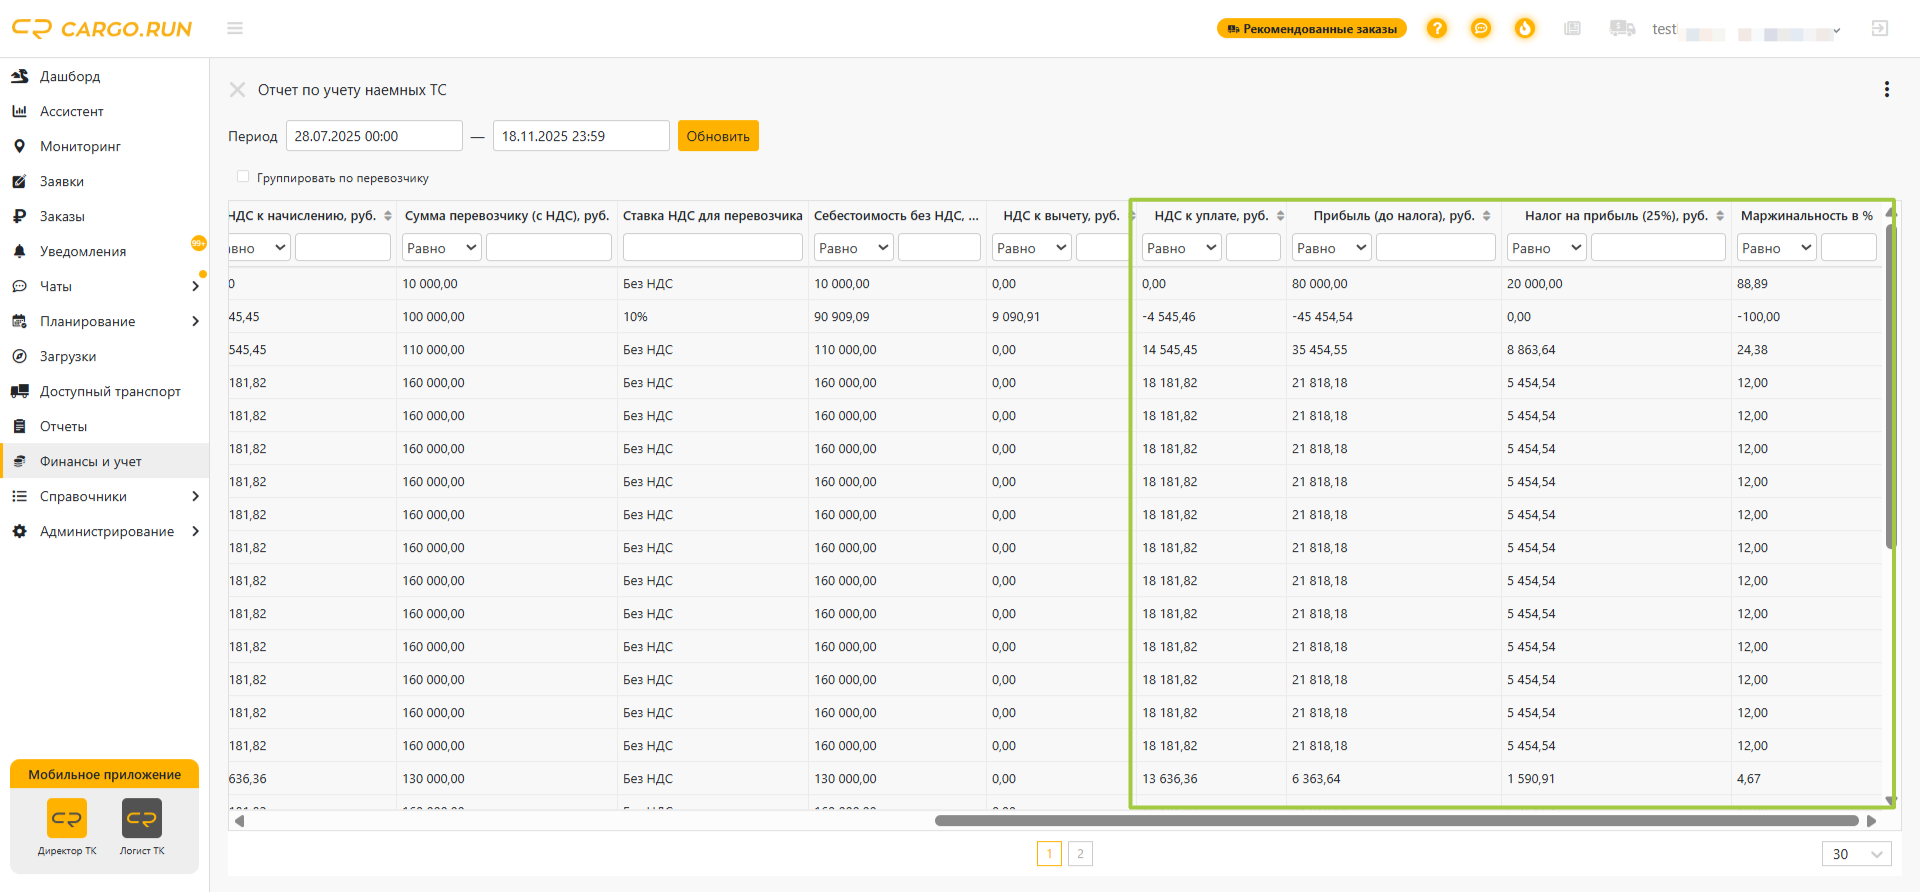Click the horizontal scrollbar right arrow
This screenshot has width=1920, height=892.
click(x=1871, y=821)
